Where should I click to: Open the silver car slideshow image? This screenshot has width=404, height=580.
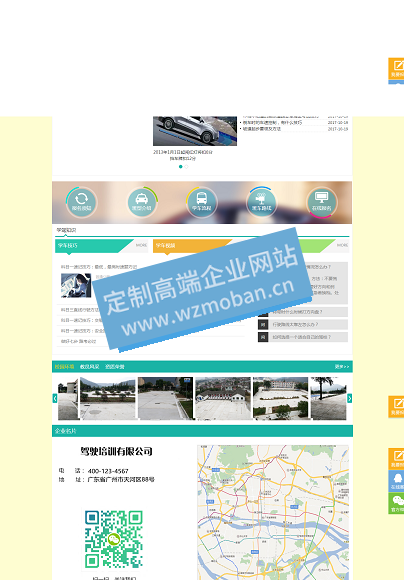pyautogui.click(x=195, y=131)
